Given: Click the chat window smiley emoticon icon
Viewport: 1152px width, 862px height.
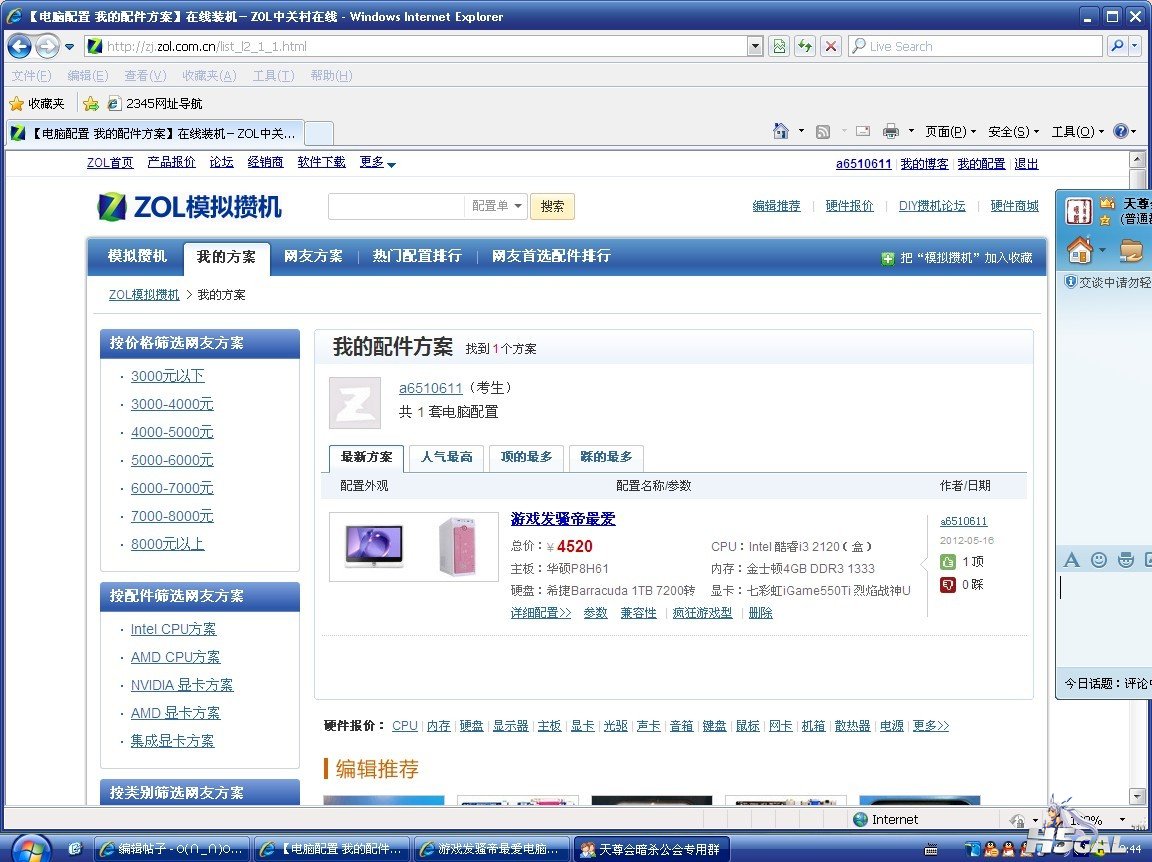Looking at the screenshot, I should coord(1099,560).
